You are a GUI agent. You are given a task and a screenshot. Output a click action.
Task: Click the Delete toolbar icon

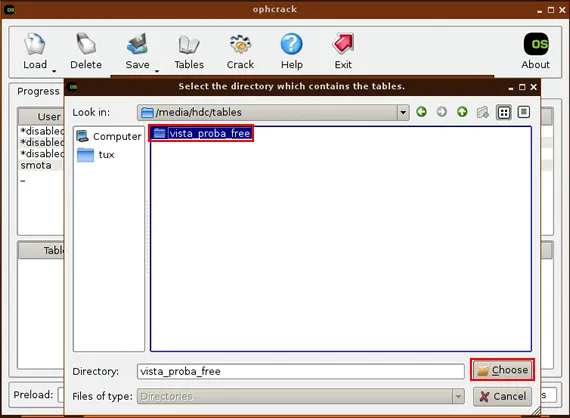coord(86,51)
